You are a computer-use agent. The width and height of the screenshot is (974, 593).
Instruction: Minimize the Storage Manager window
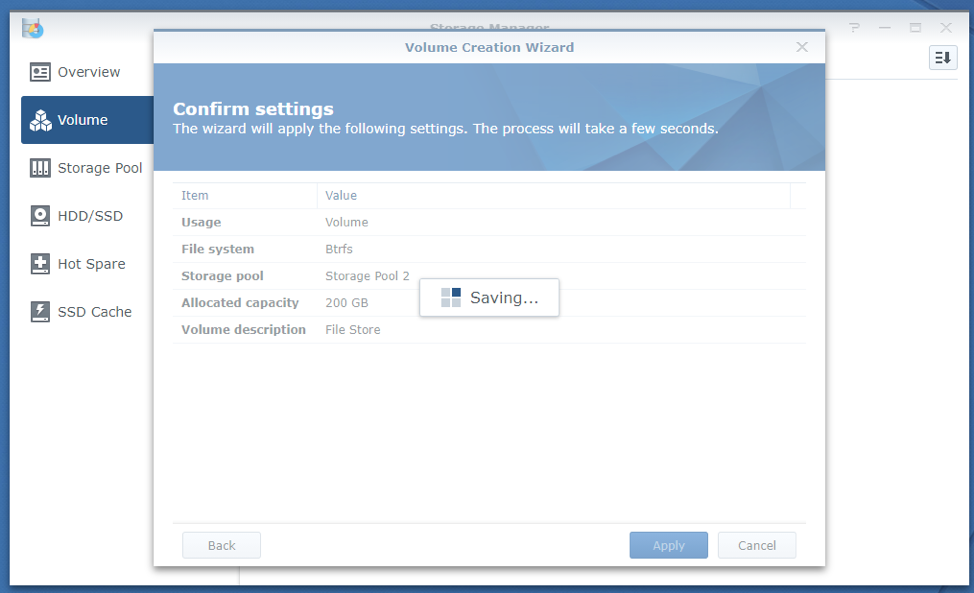(x=885, y=28)
